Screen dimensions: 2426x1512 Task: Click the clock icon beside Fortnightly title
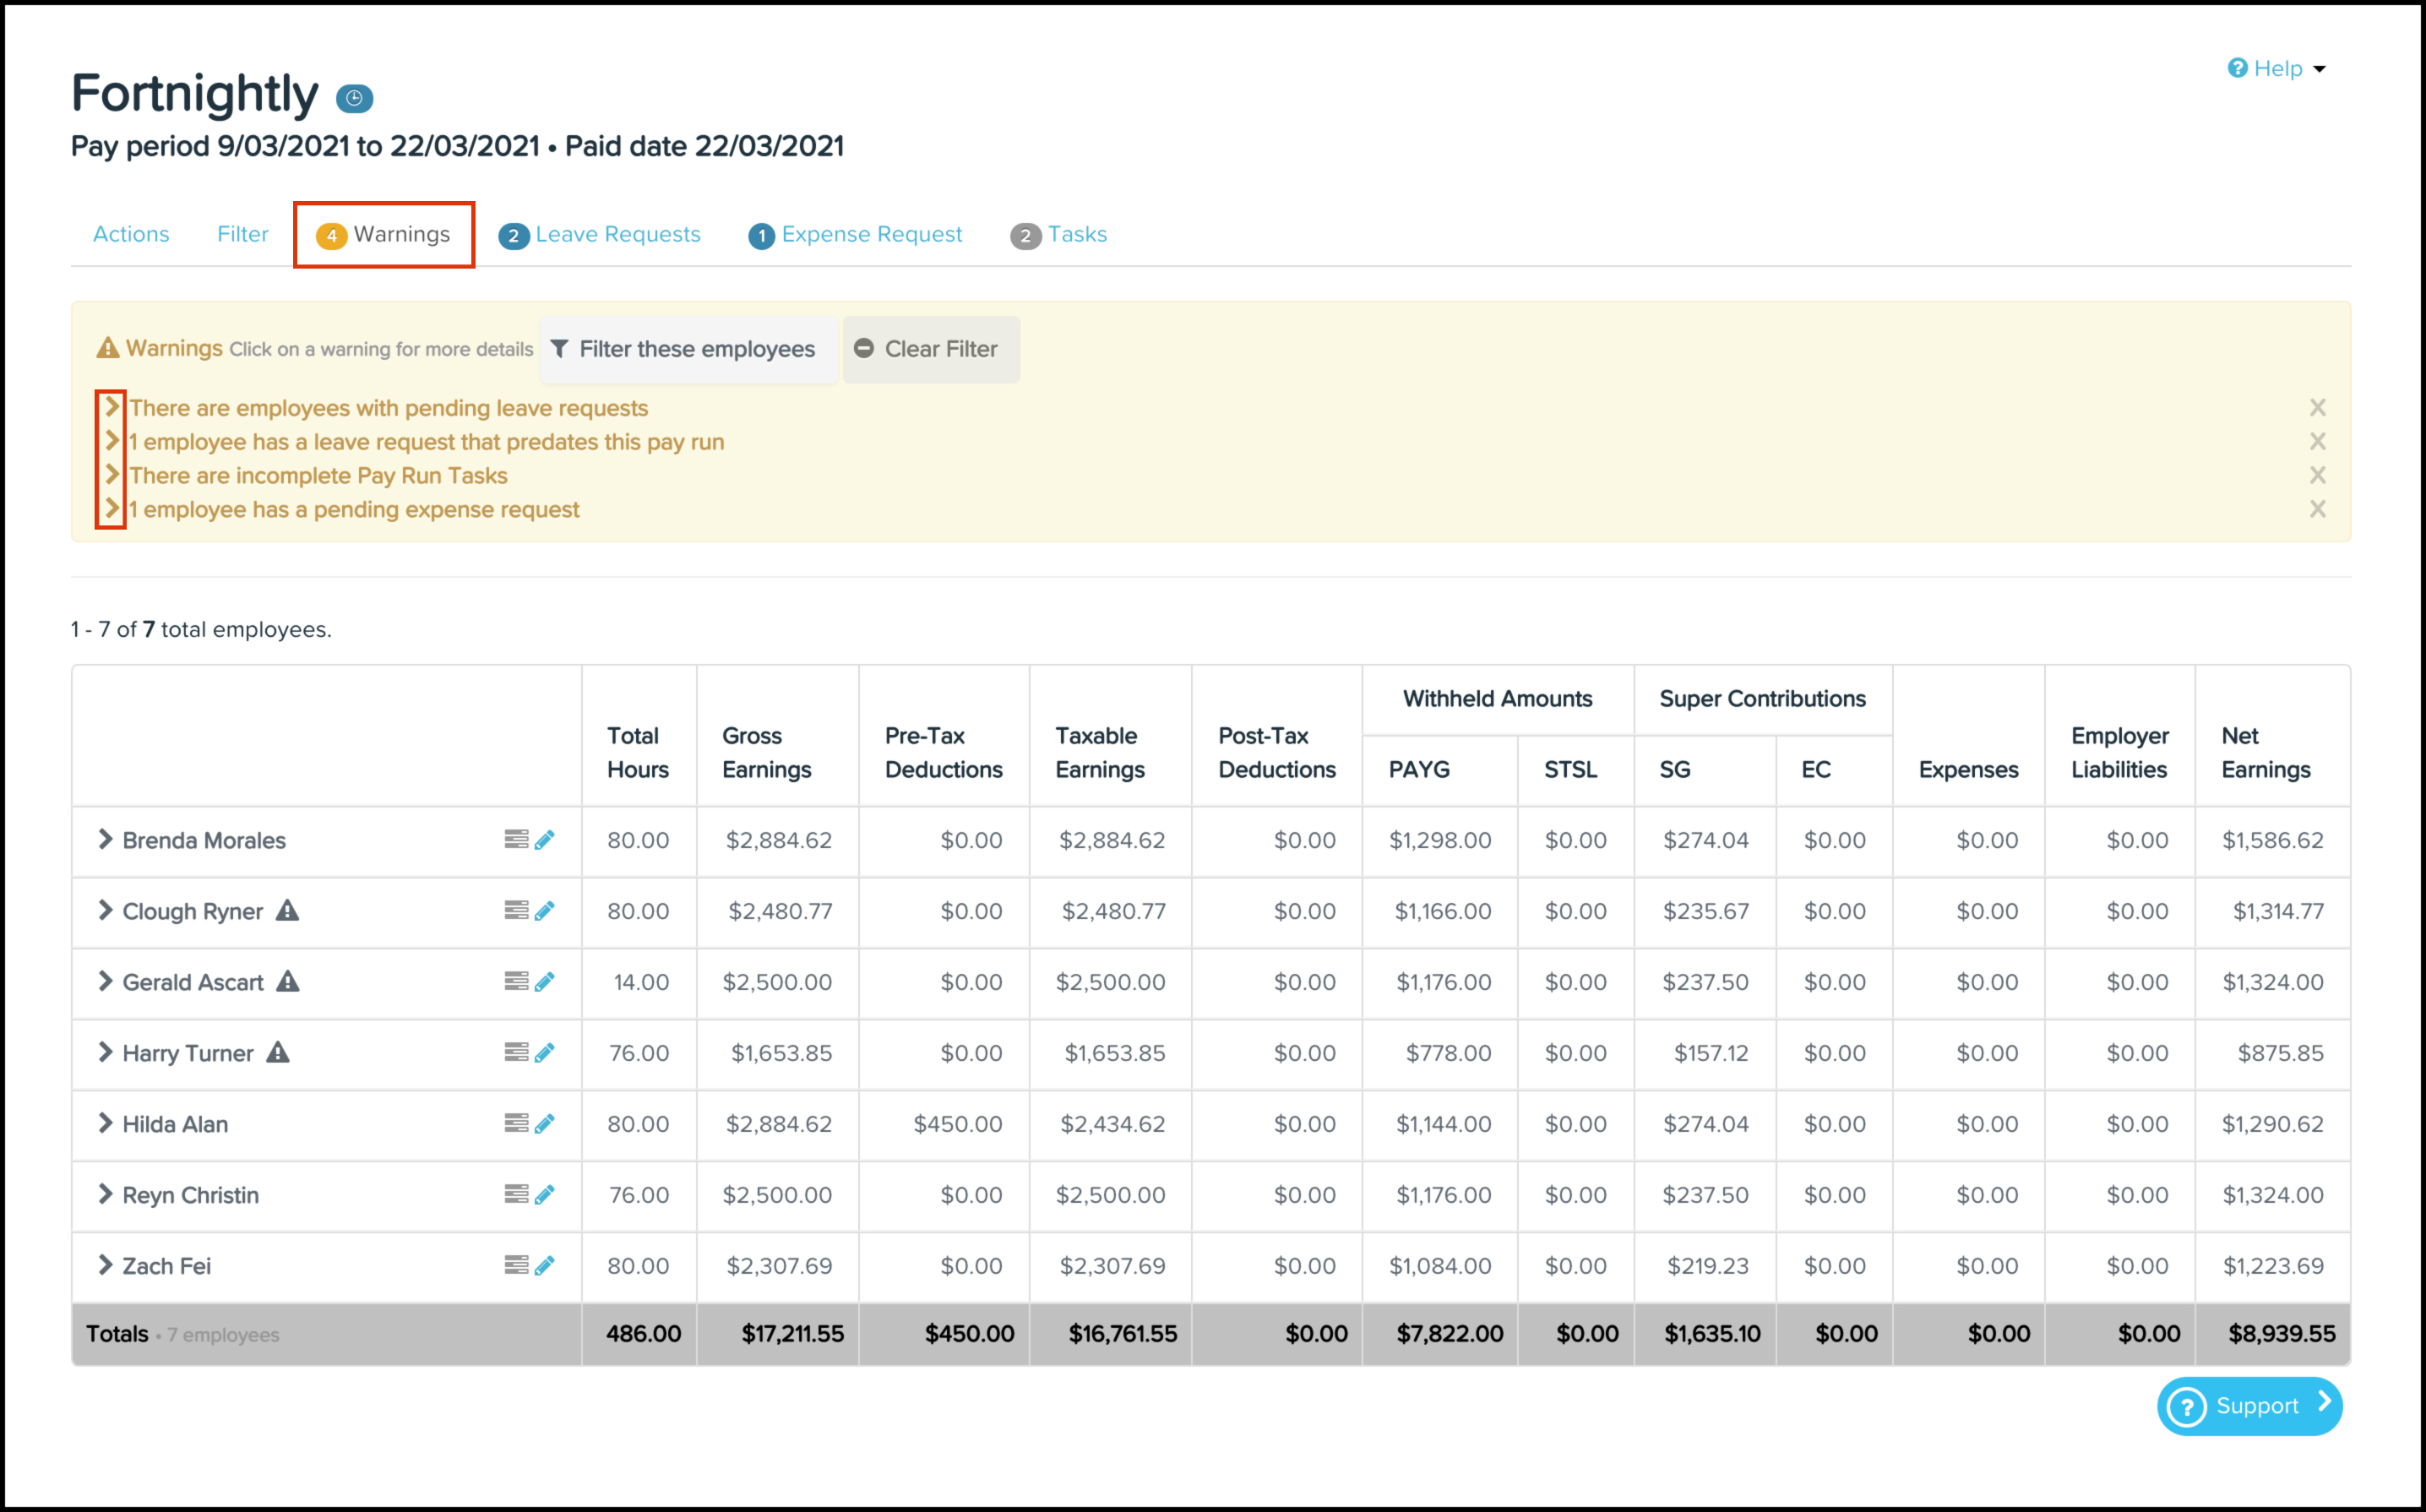tap(354, 98)
